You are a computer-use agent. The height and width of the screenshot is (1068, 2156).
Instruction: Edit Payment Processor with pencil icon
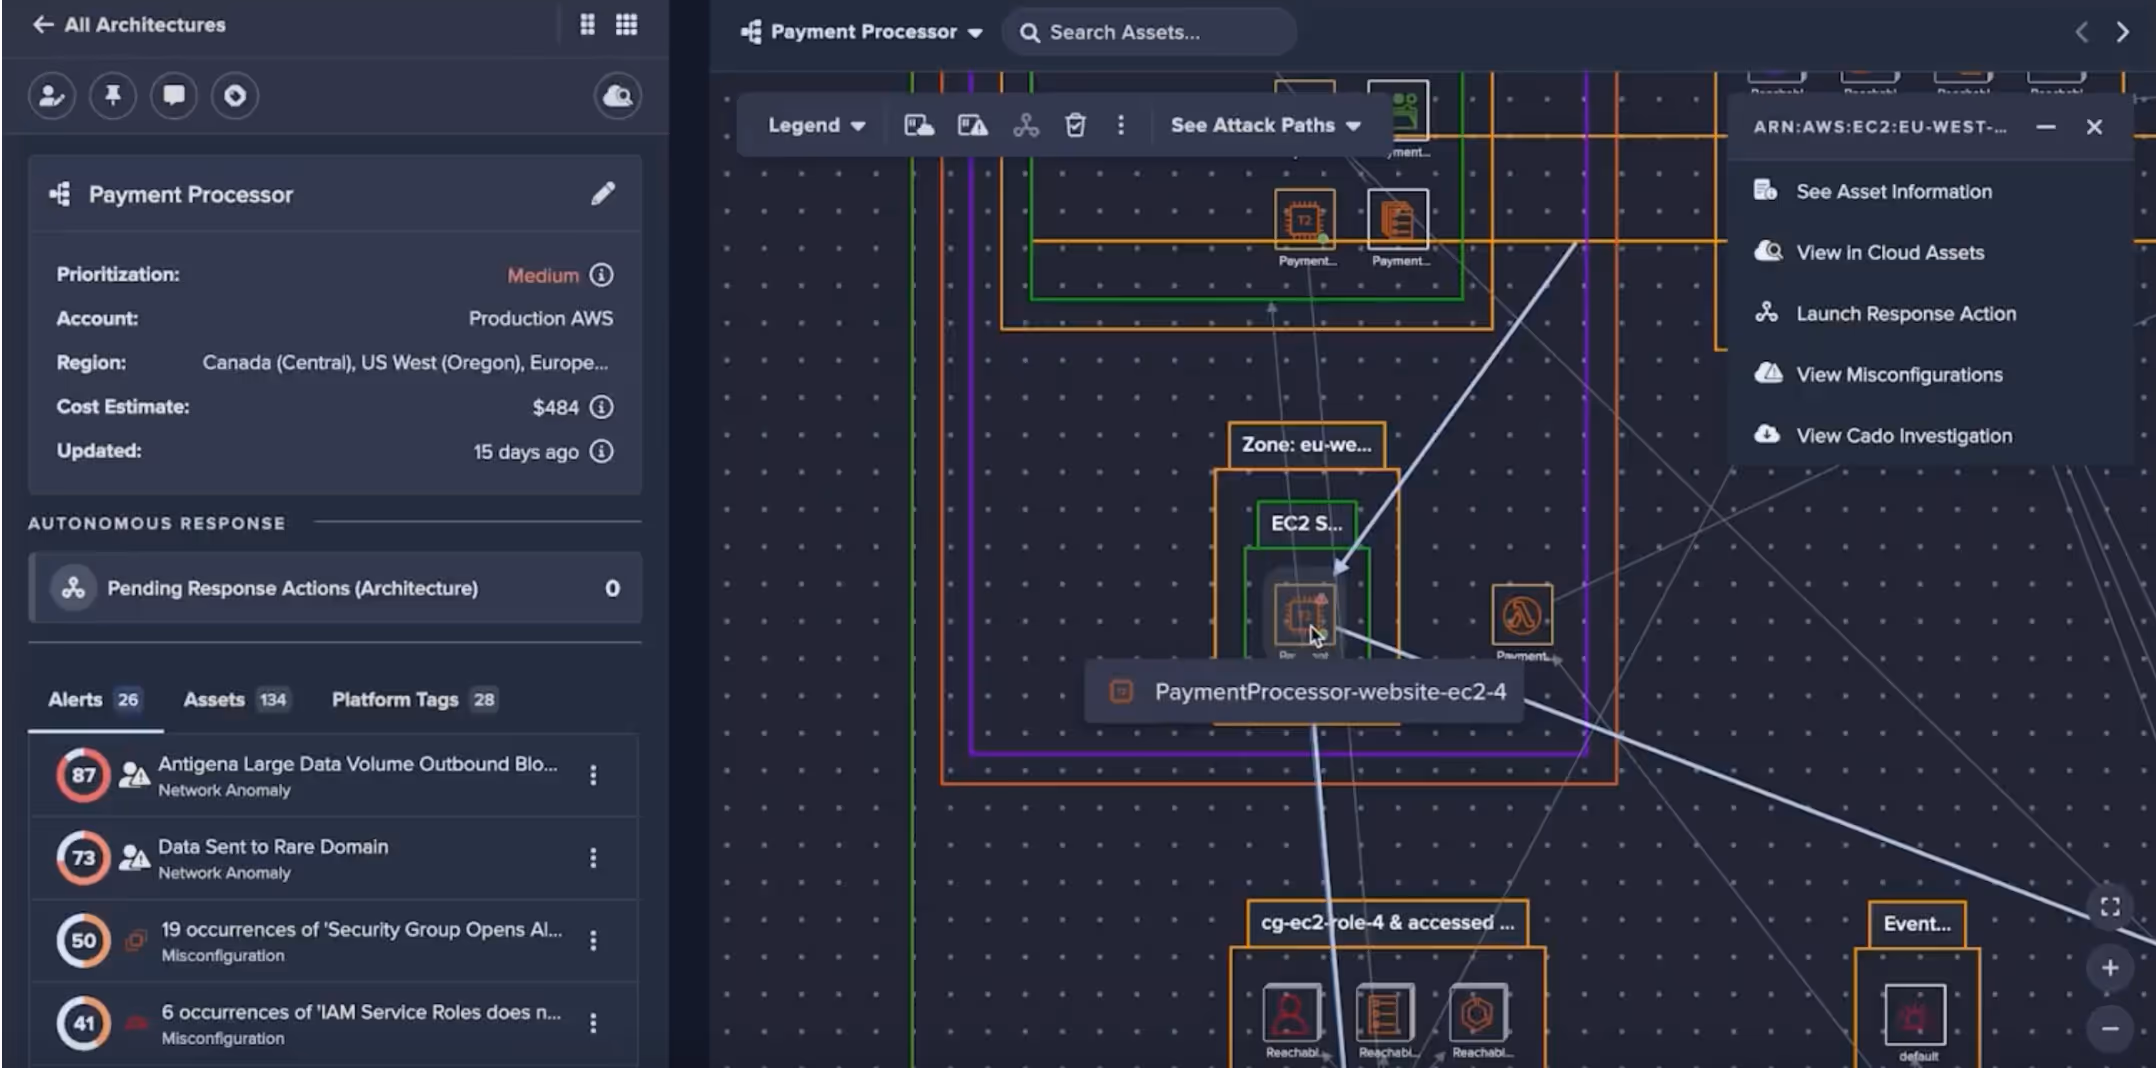point(602,194)
